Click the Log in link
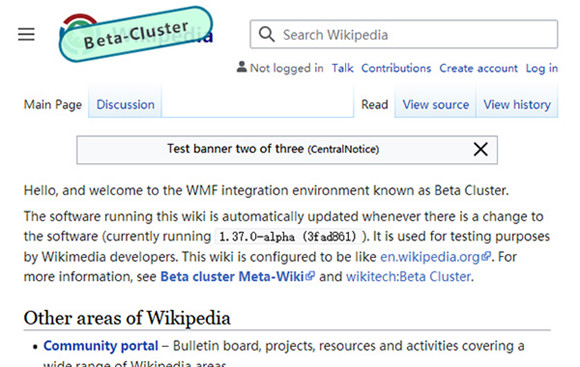 pyautogui.click(x=542, y=68)
